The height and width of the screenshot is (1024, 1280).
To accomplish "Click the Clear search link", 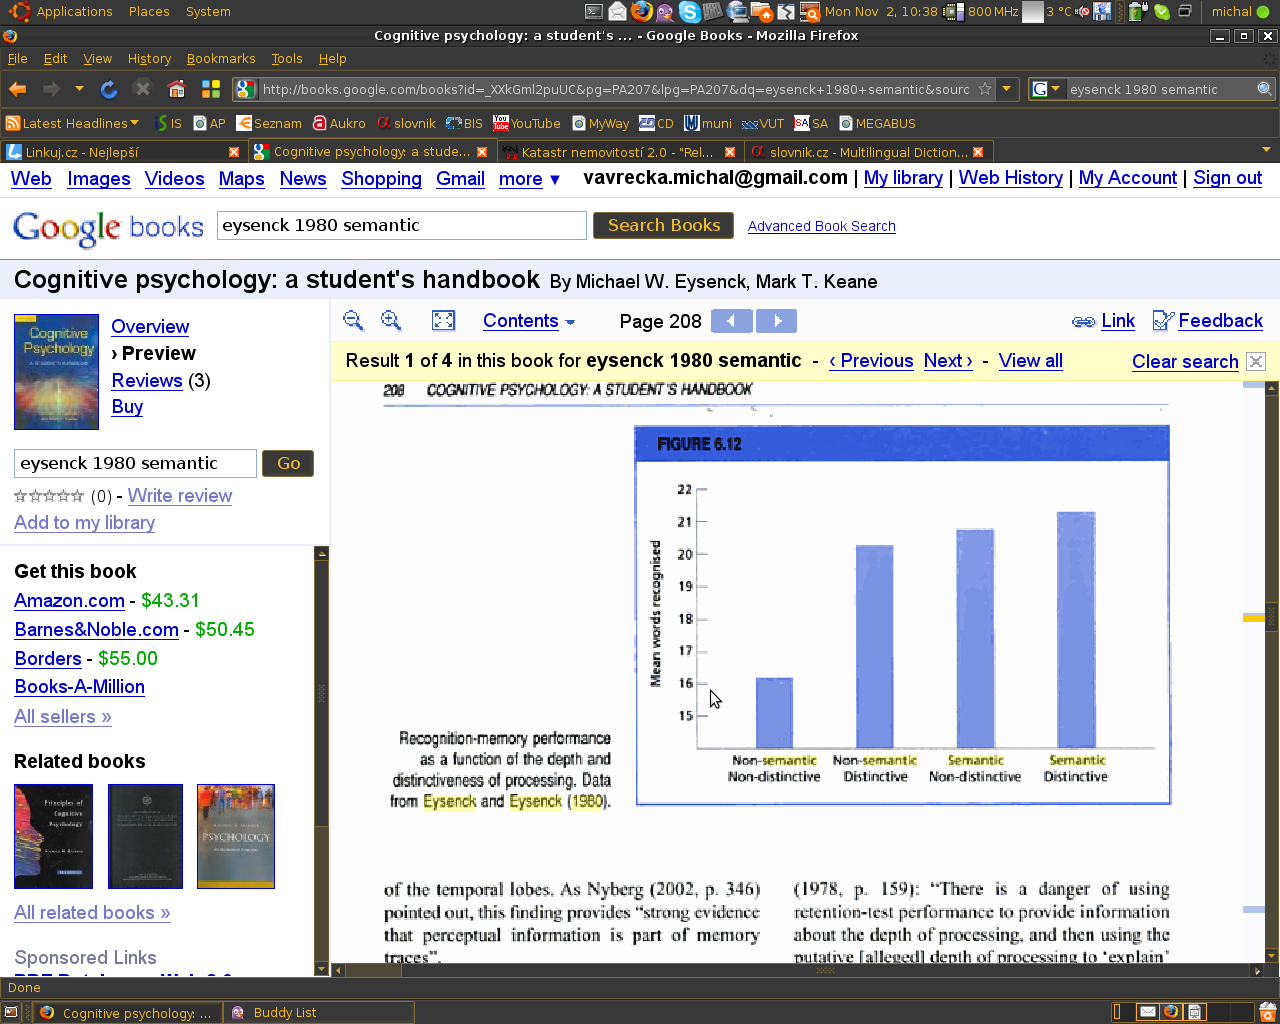I will (1185, 362).
